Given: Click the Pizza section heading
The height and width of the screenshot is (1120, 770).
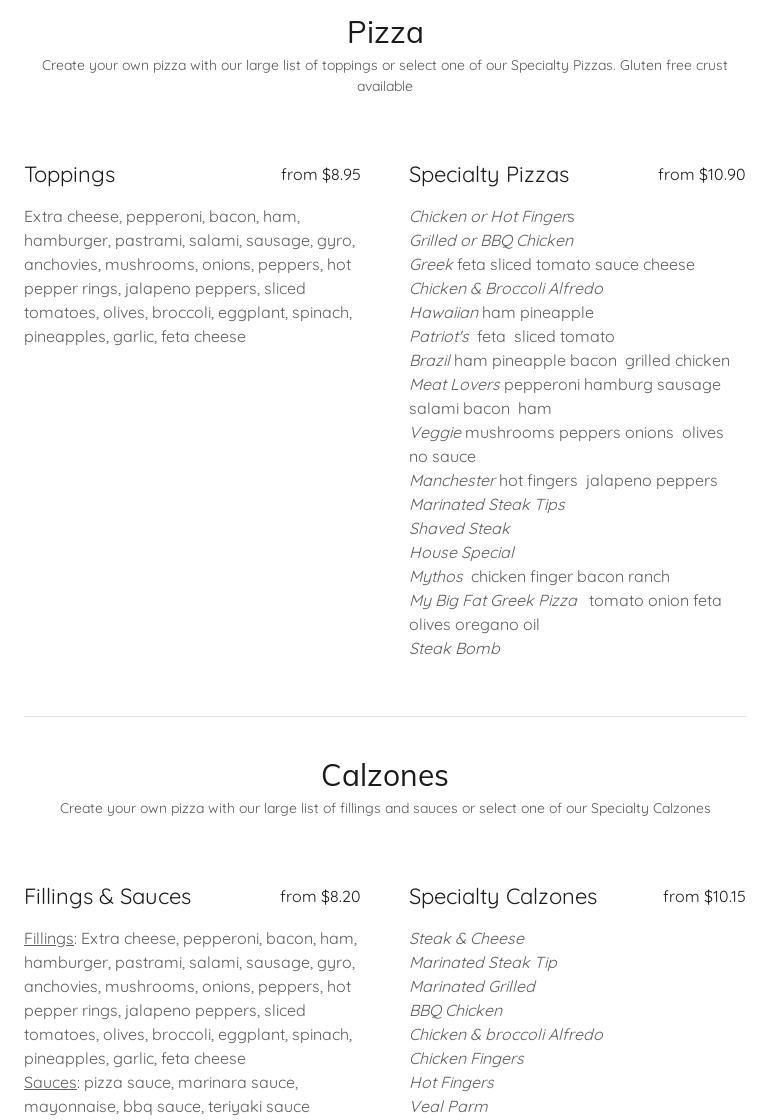Looking at the screenshot, I should [385, 33].
